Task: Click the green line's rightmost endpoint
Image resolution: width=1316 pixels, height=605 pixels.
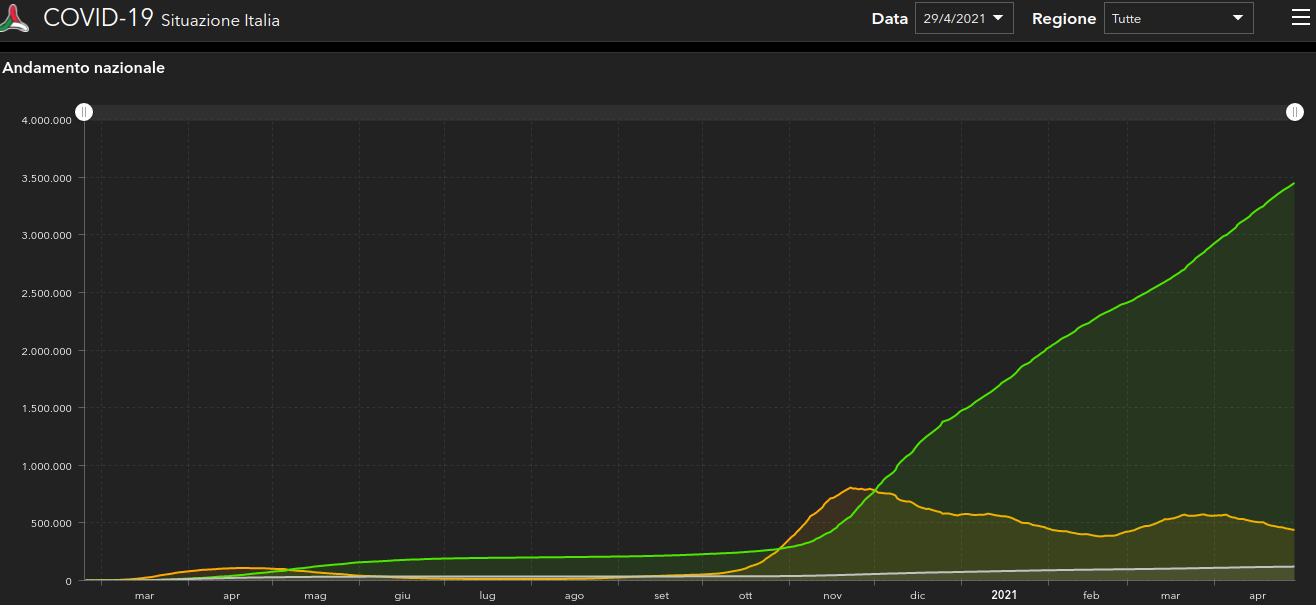Action: pyautogui.click(x=1294, y=184)
